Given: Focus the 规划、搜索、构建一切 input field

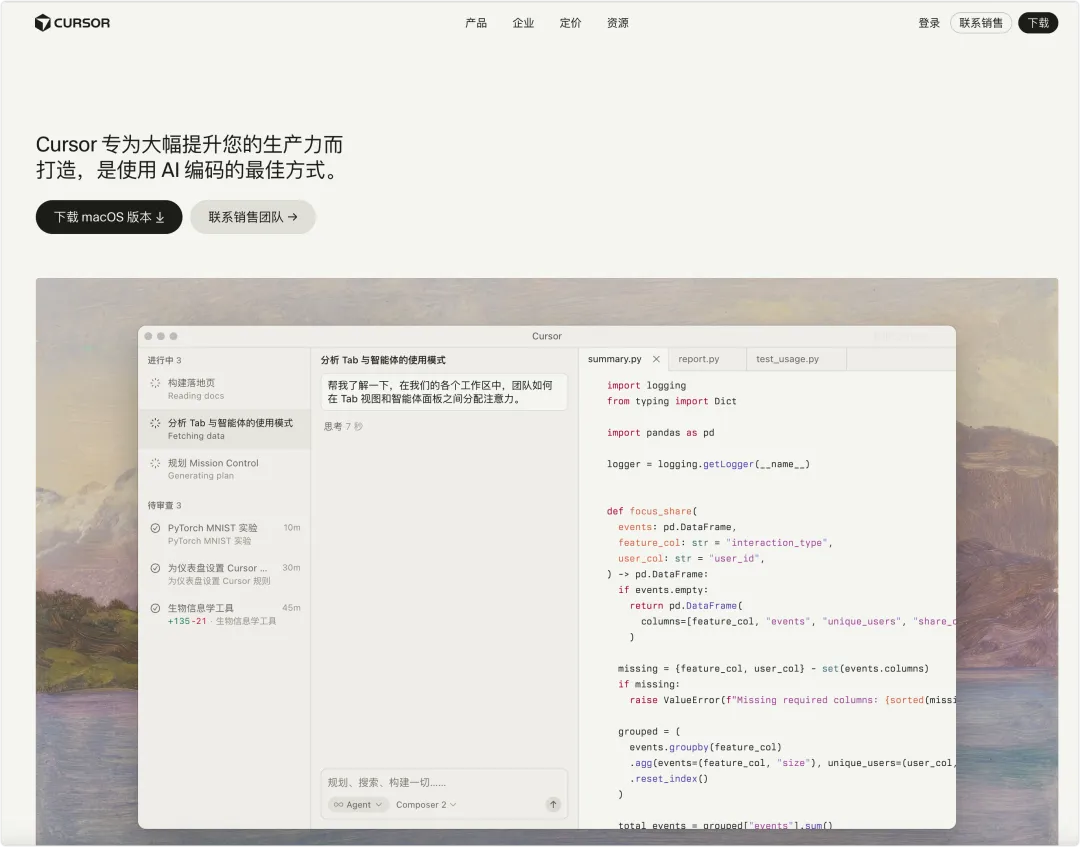Looking at the screenshot, I should point(444,782).
